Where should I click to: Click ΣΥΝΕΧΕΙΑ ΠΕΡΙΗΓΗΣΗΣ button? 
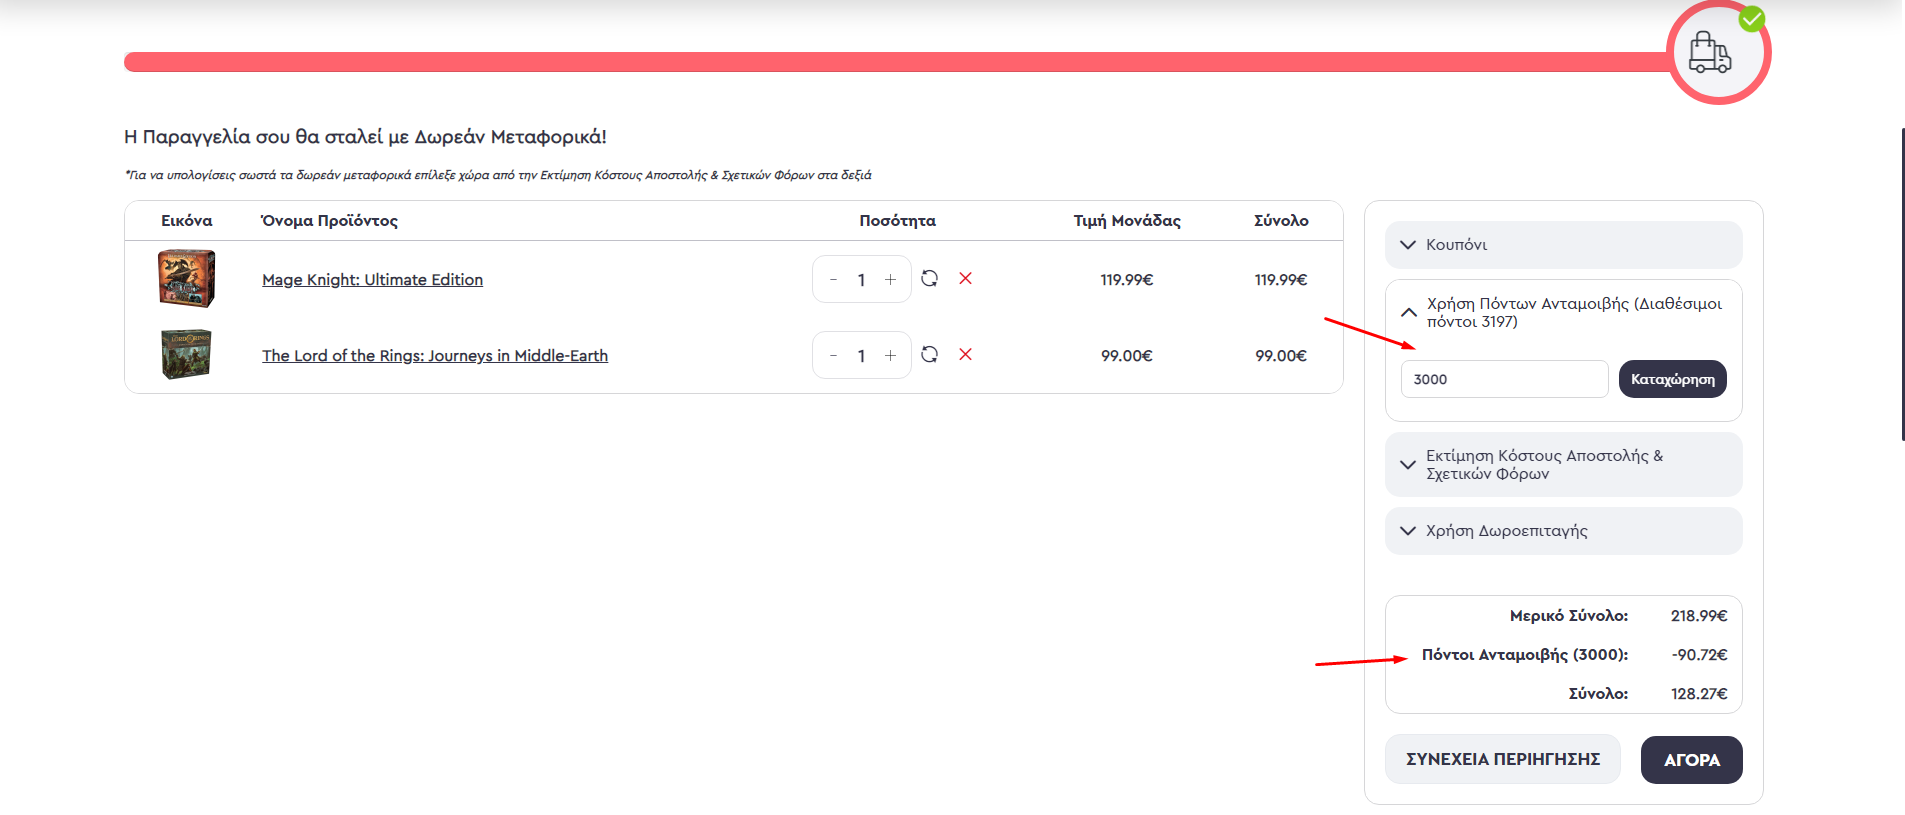pyautogui.click(x=1502, y=760)
